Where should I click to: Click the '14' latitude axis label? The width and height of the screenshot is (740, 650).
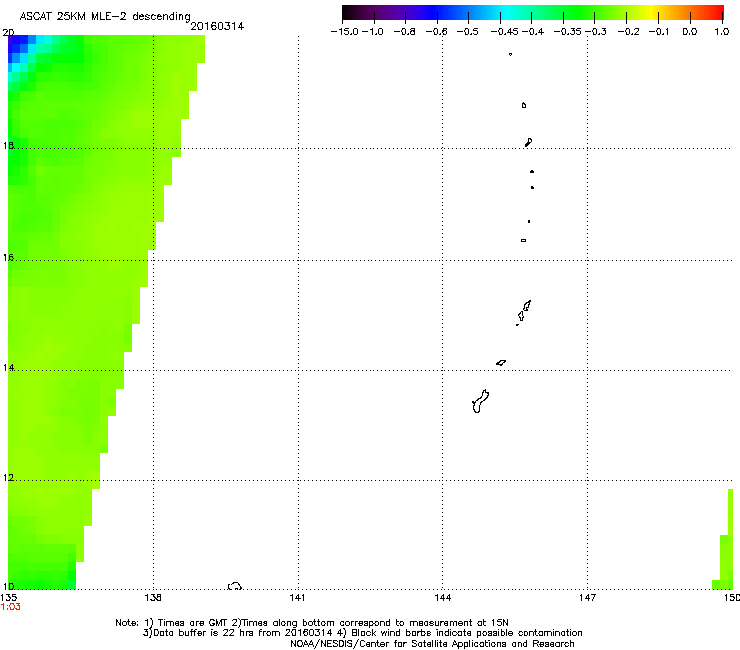pyautogui.click(x=8, y=368)
